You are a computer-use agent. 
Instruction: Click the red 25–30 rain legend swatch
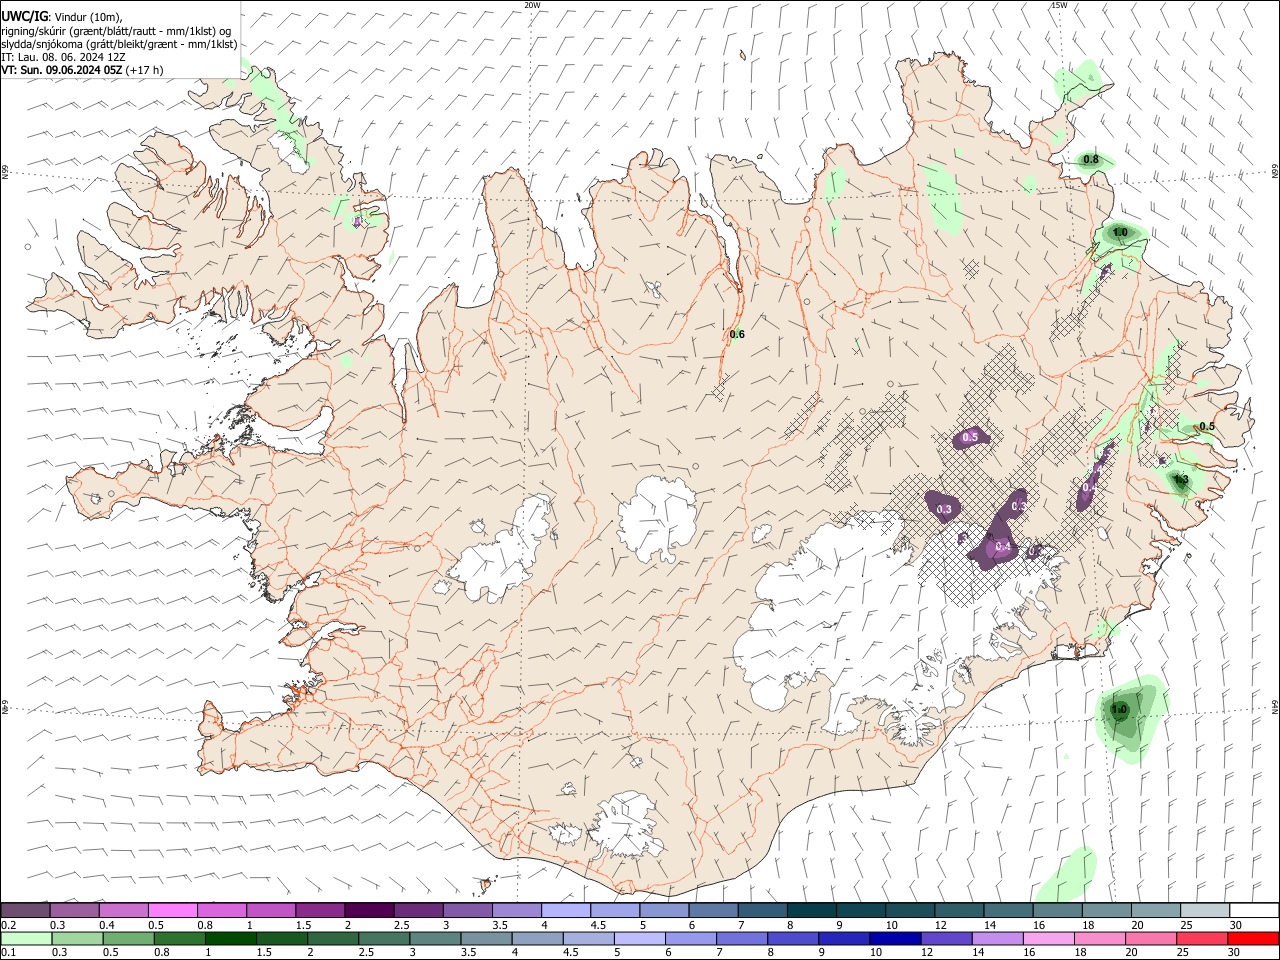point(1201,938)
